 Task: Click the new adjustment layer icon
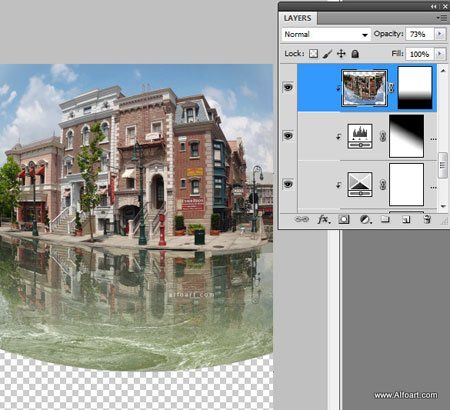tap(365, 219)
